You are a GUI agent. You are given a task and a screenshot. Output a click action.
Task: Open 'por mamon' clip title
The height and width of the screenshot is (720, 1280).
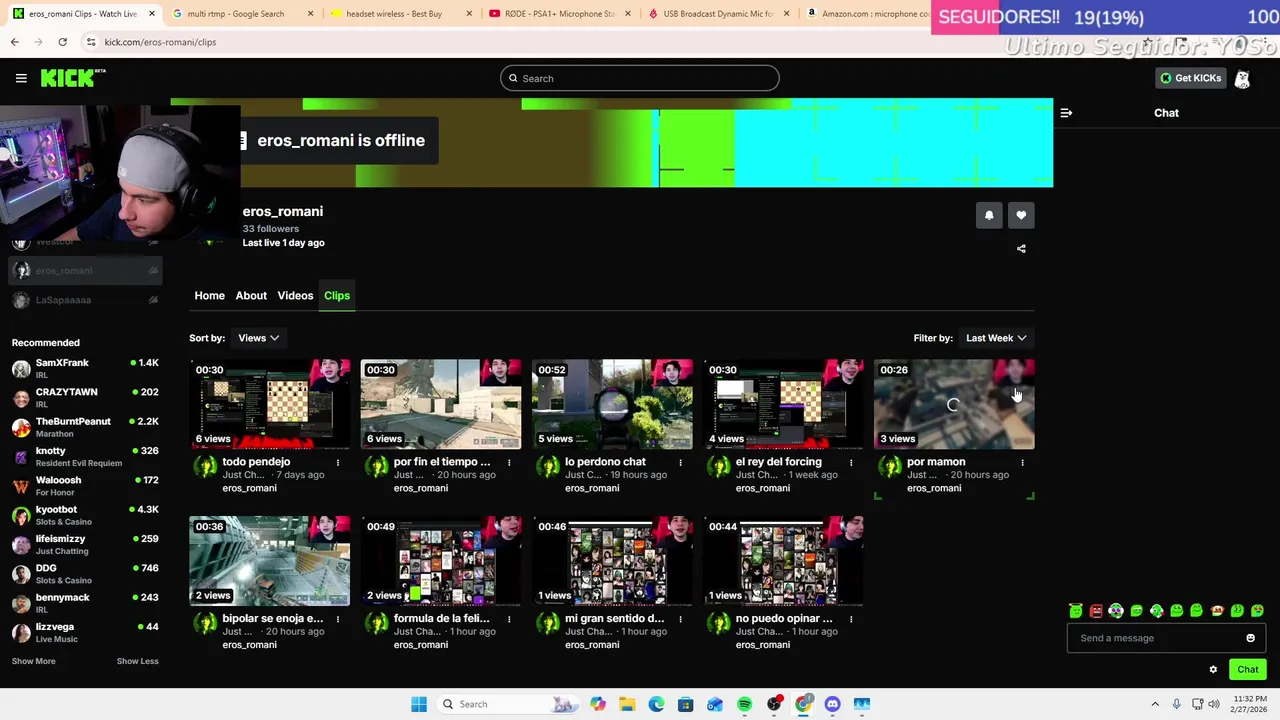(x=936, y=462)
